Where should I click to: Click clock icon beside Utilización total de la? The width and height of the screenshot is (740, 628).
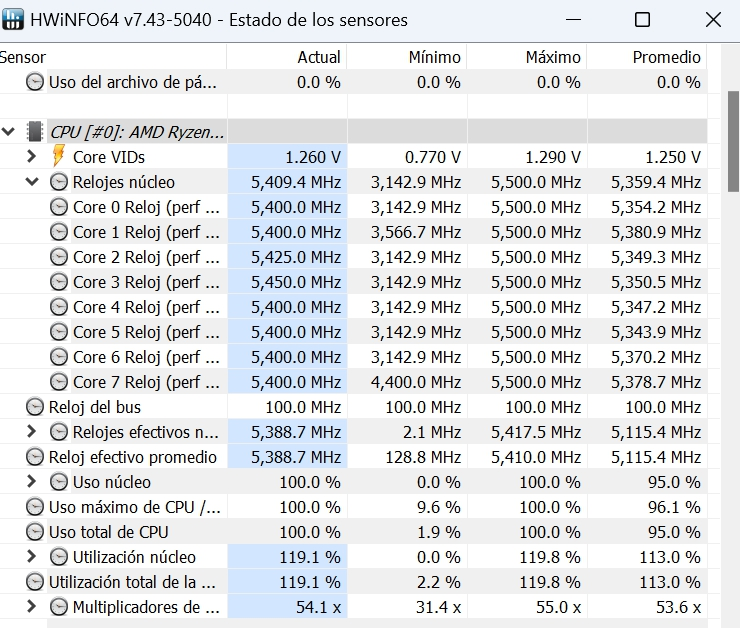[x=34, y=582]
